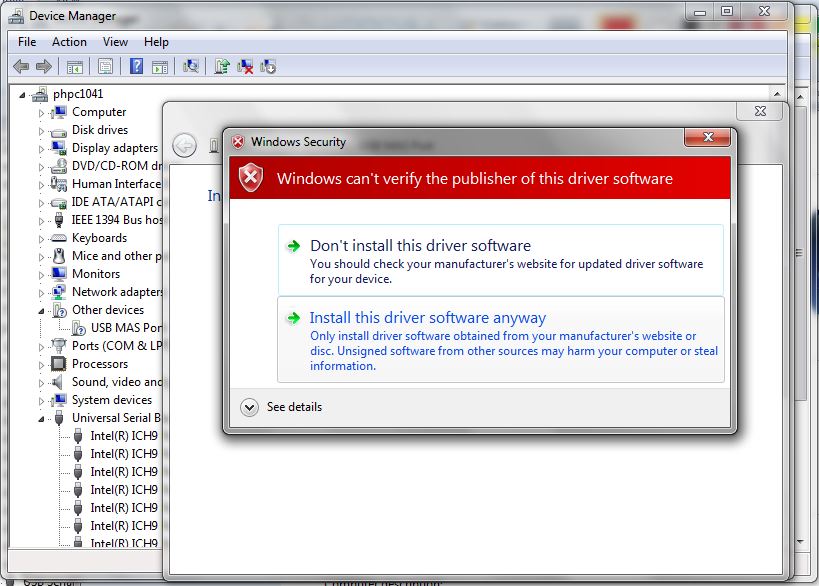This screenshot has height=586, width=819.
Task: Toggle the action pane toolbar icon
Action: (x=160, y=67)
